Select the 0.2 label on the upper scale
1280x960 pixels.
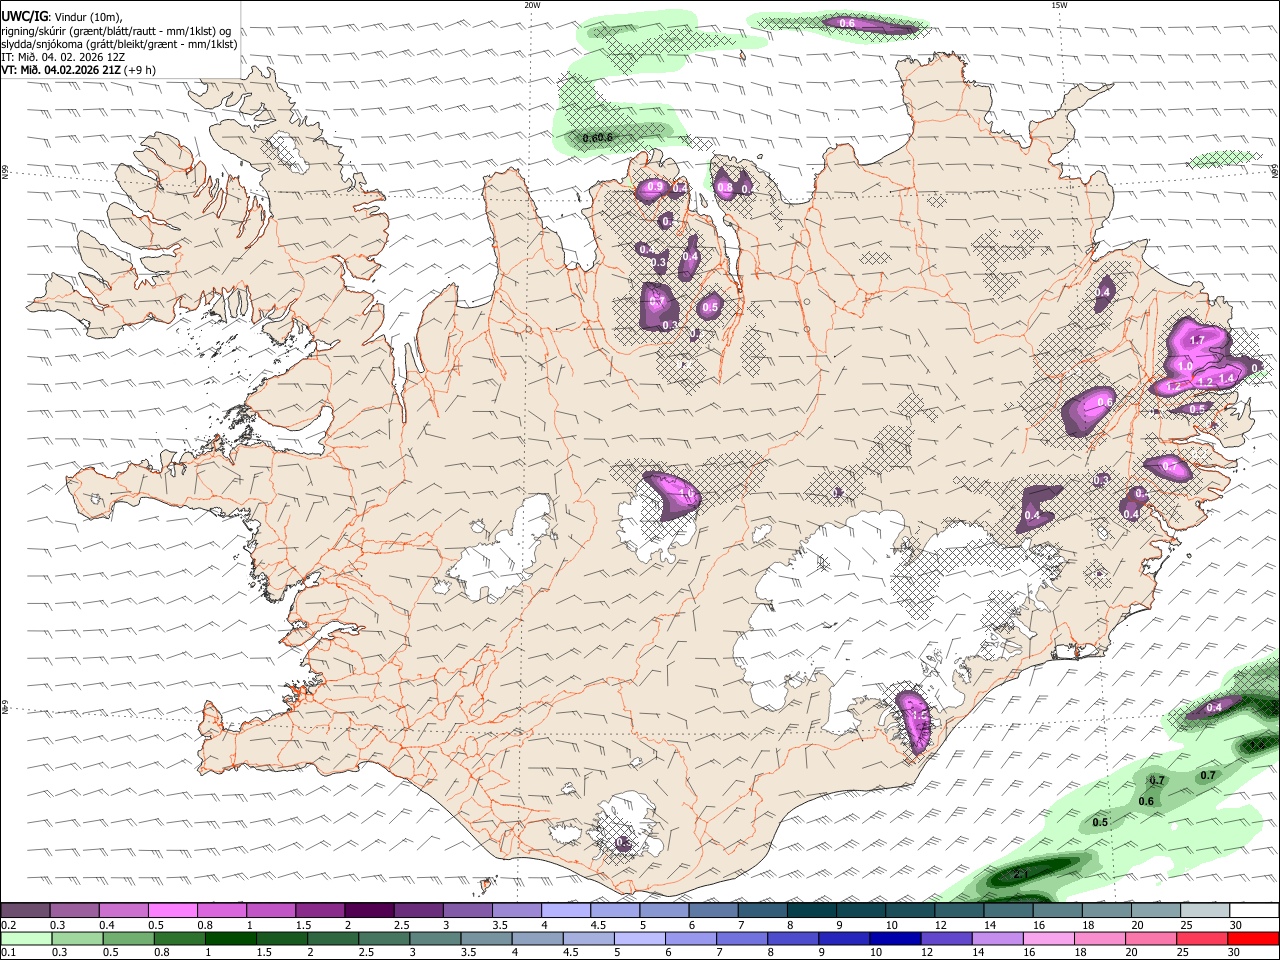8,925
